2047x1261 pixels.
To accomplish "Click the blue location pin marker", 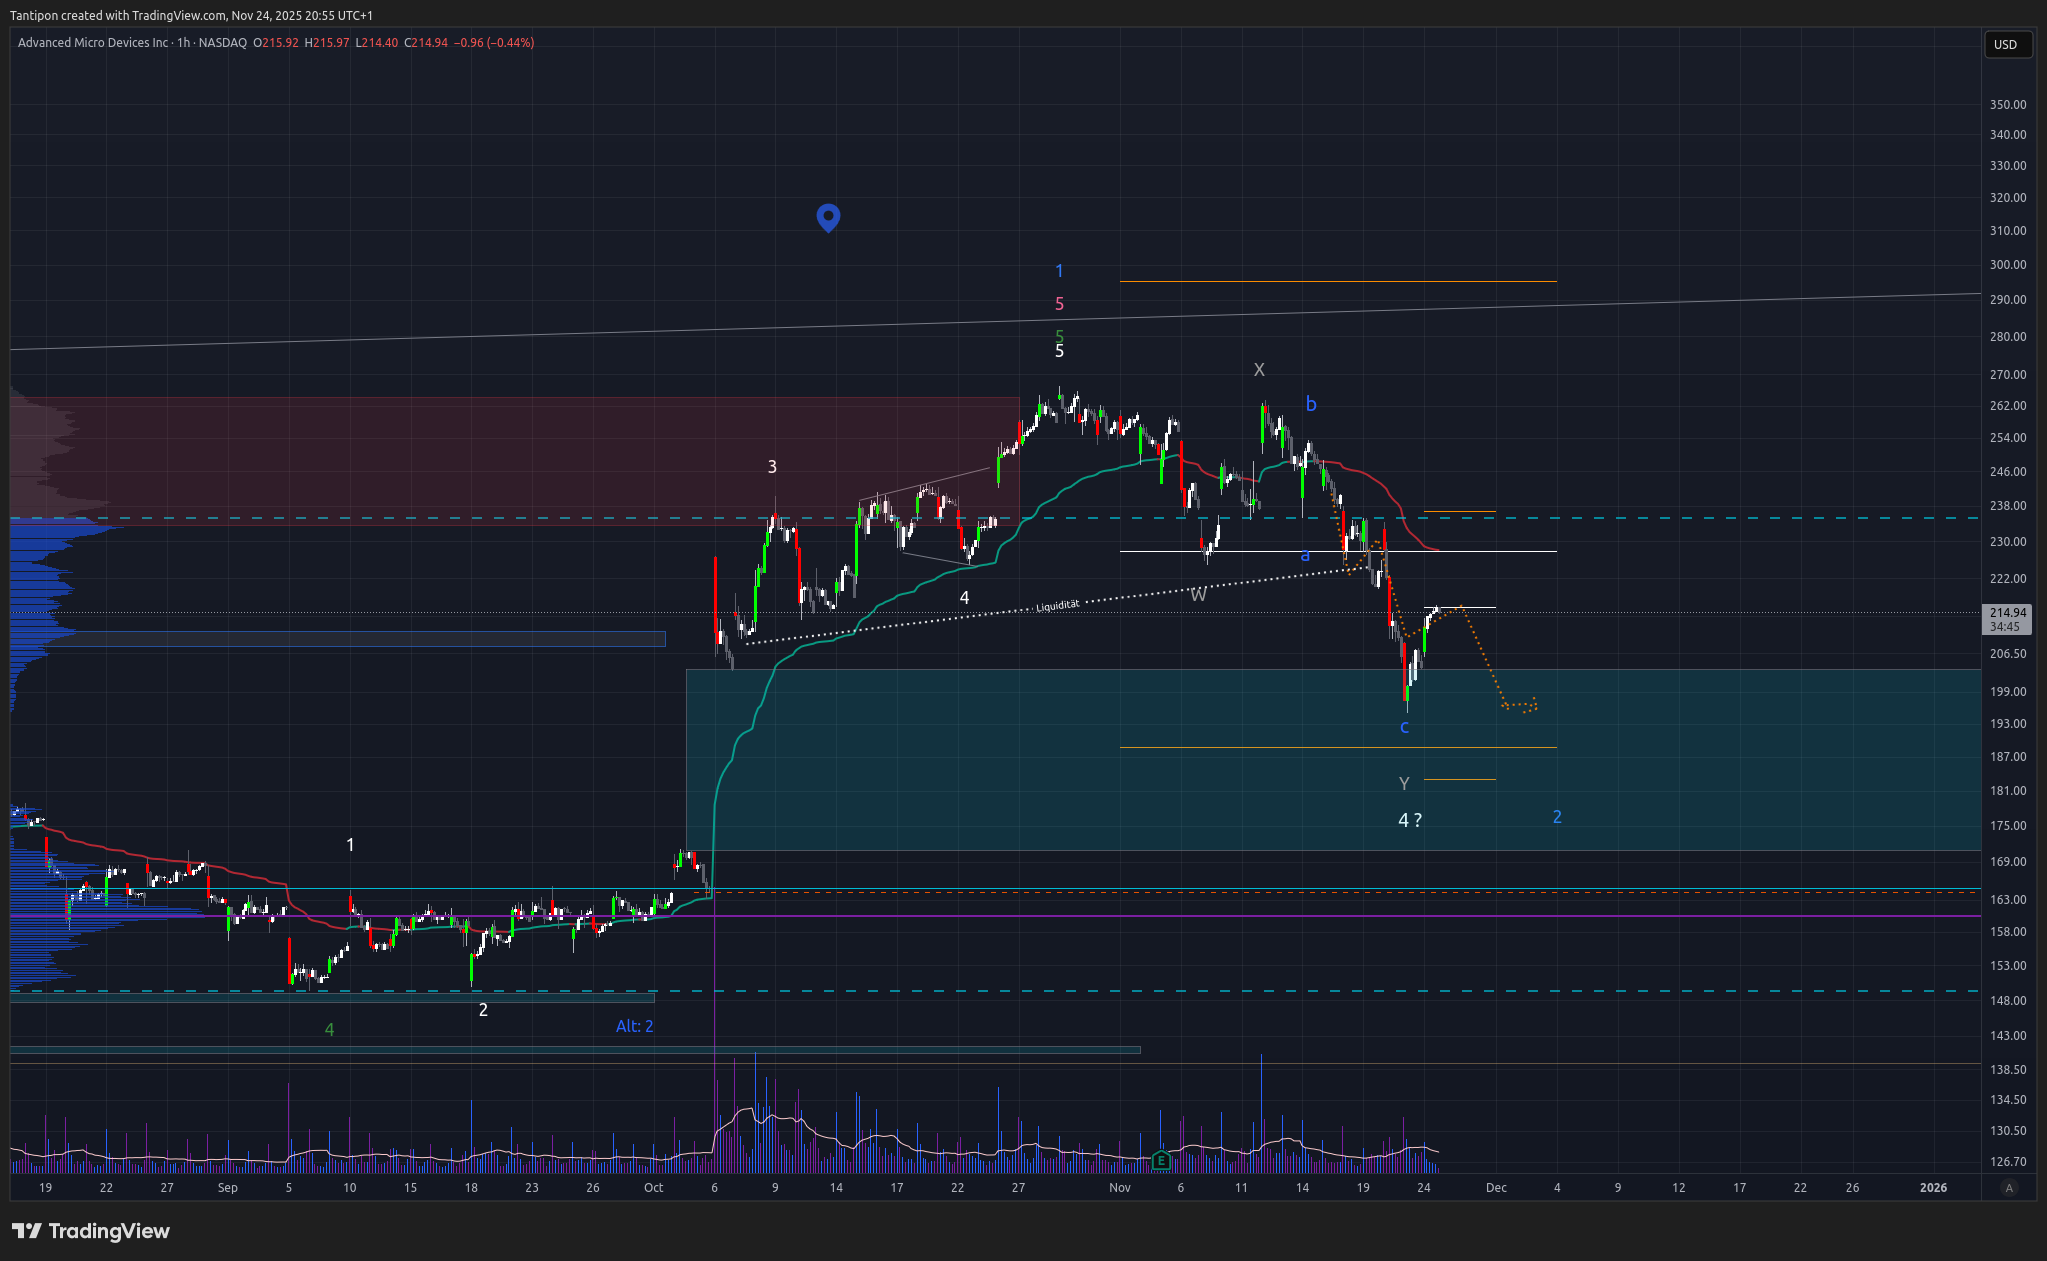I will 828,216.
